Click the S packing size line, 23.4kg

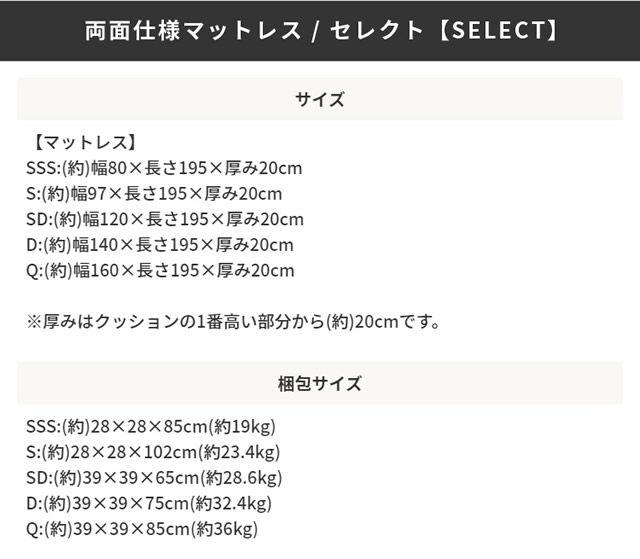pyautogui.click(x=153, y=453)
